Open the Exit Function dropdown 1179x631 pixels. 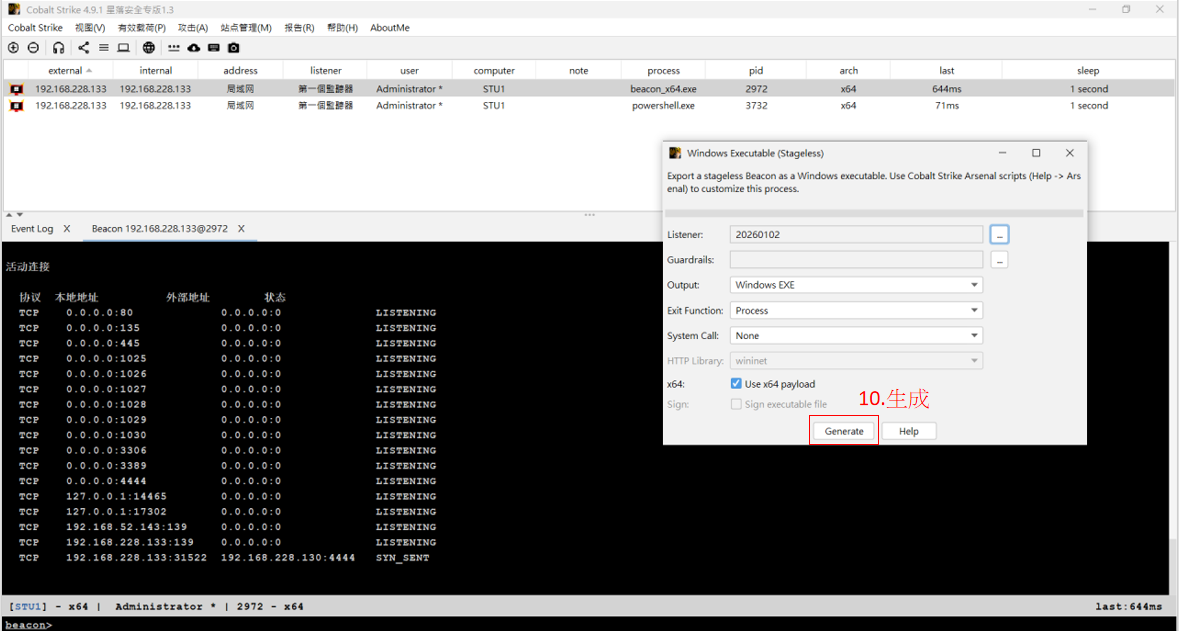(856, 310)
